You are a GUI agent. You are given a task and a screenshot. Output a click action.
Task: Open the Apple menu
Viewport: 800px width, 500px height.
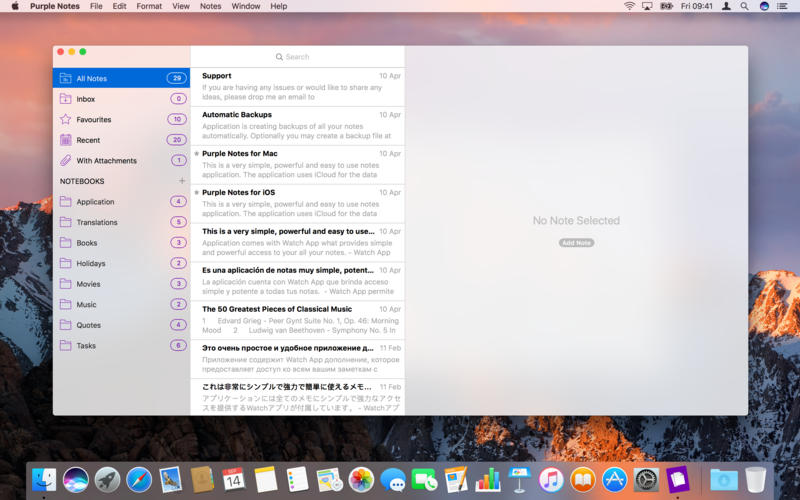15,6
